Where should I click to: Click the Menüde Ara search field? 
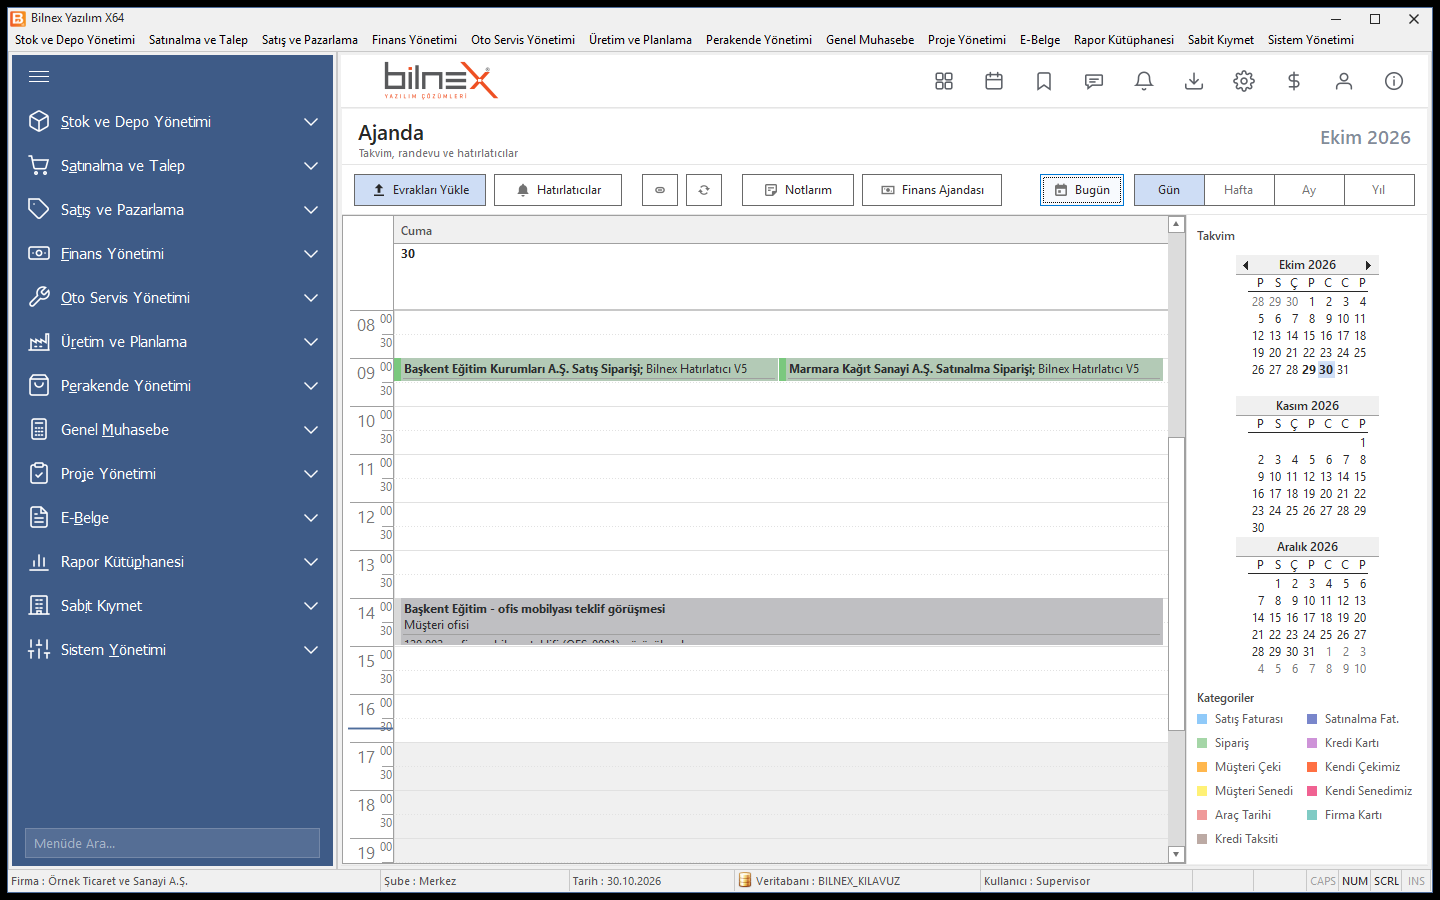(172, 843)
